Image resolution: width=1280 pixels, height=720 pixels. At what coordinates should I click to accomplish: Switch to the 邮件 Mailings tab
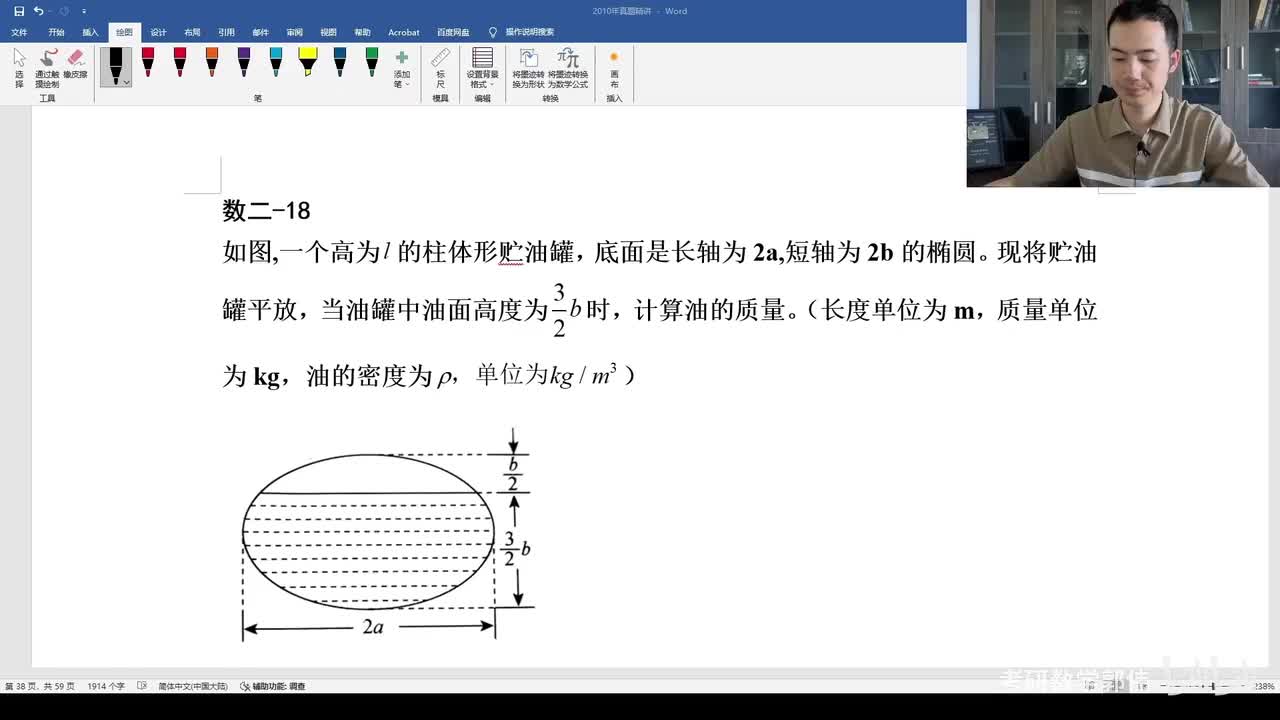tap(260, 32)
